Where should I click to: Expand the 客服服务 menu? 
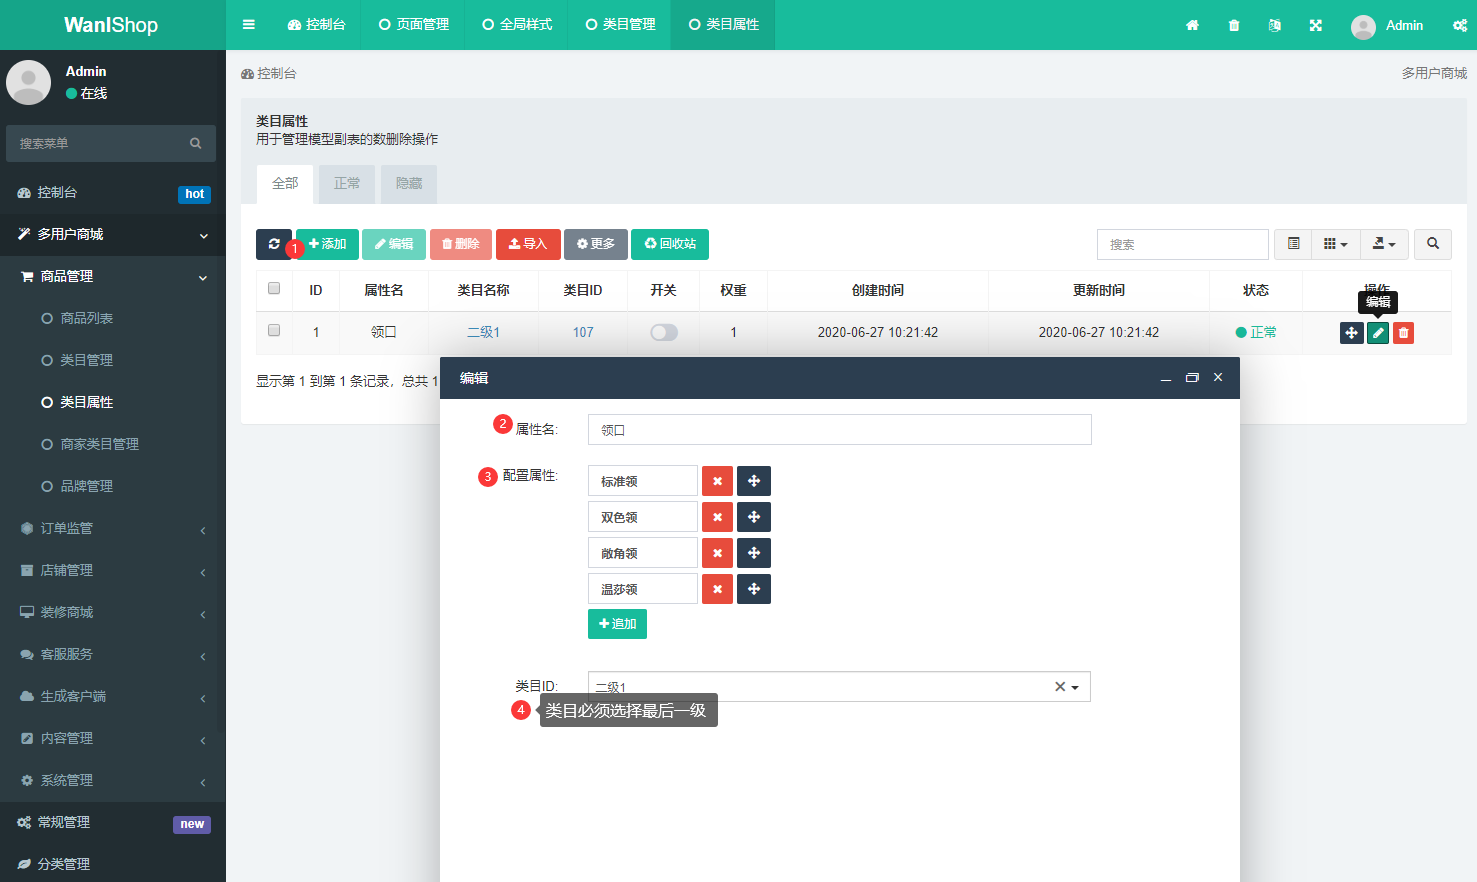pos(113,654)
